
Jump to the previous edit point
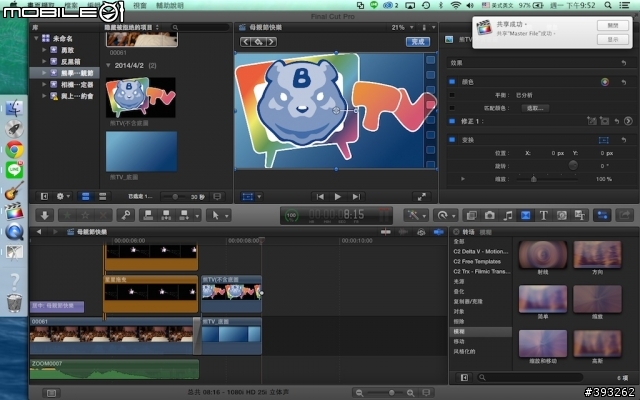320,197
